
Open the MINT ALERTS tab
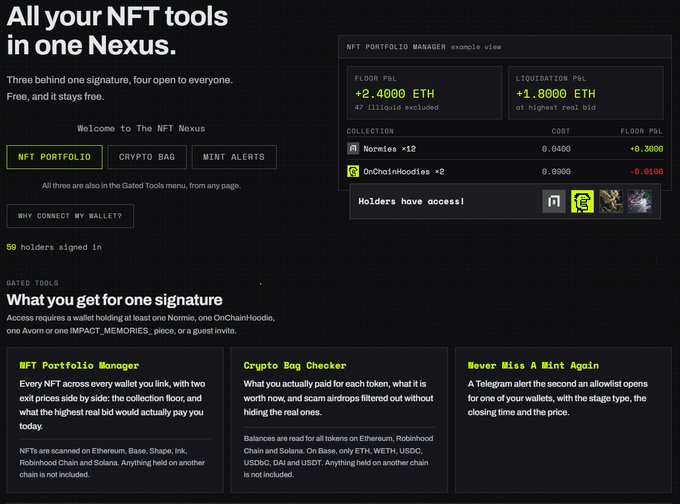pyautogui.click(x=234, y=157)
